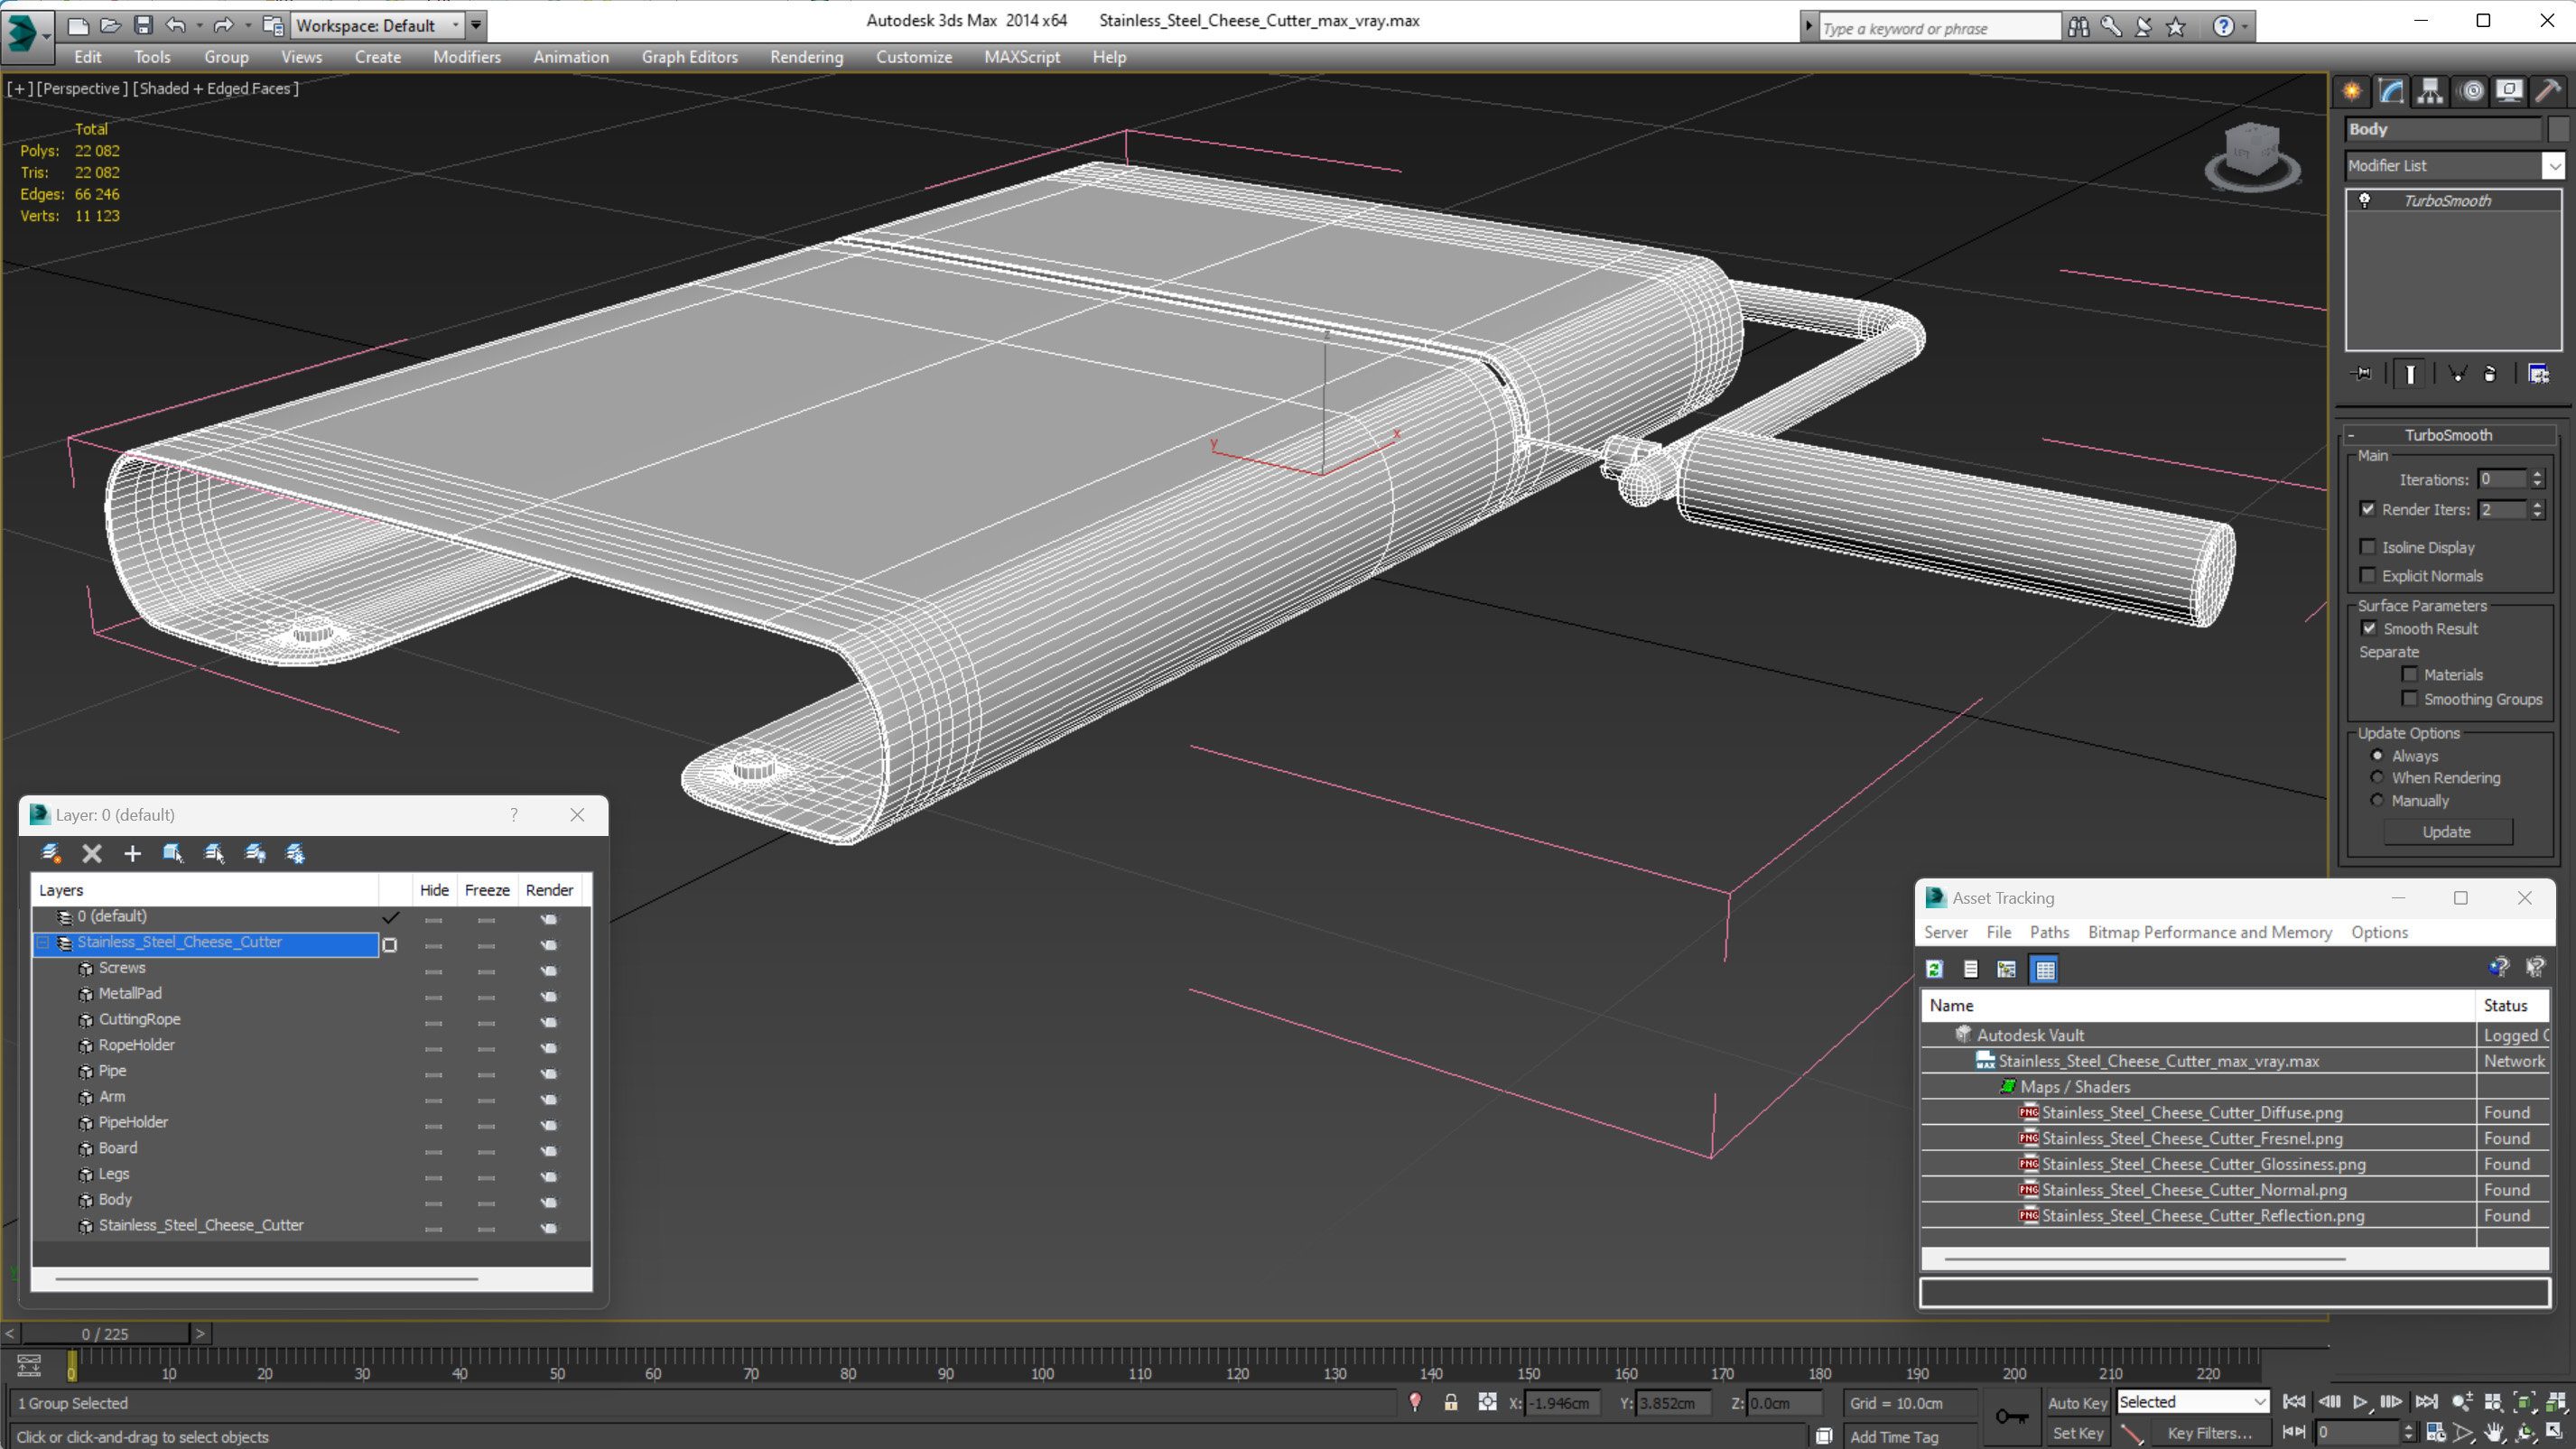Toggle Selection Lock padlock icon
This screenshot has width=2576, height=1449.
click(x=1450, y=1403)
